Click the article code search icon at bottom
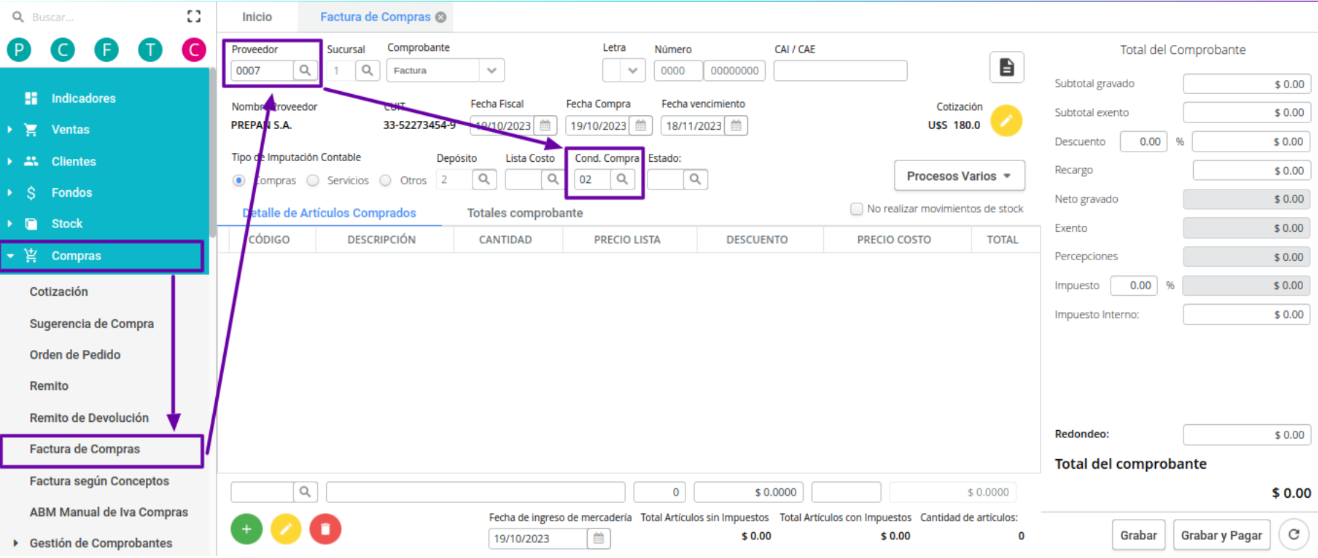Screen dimensions: 1318x558 pyautogui.click(x=306, y=492)
